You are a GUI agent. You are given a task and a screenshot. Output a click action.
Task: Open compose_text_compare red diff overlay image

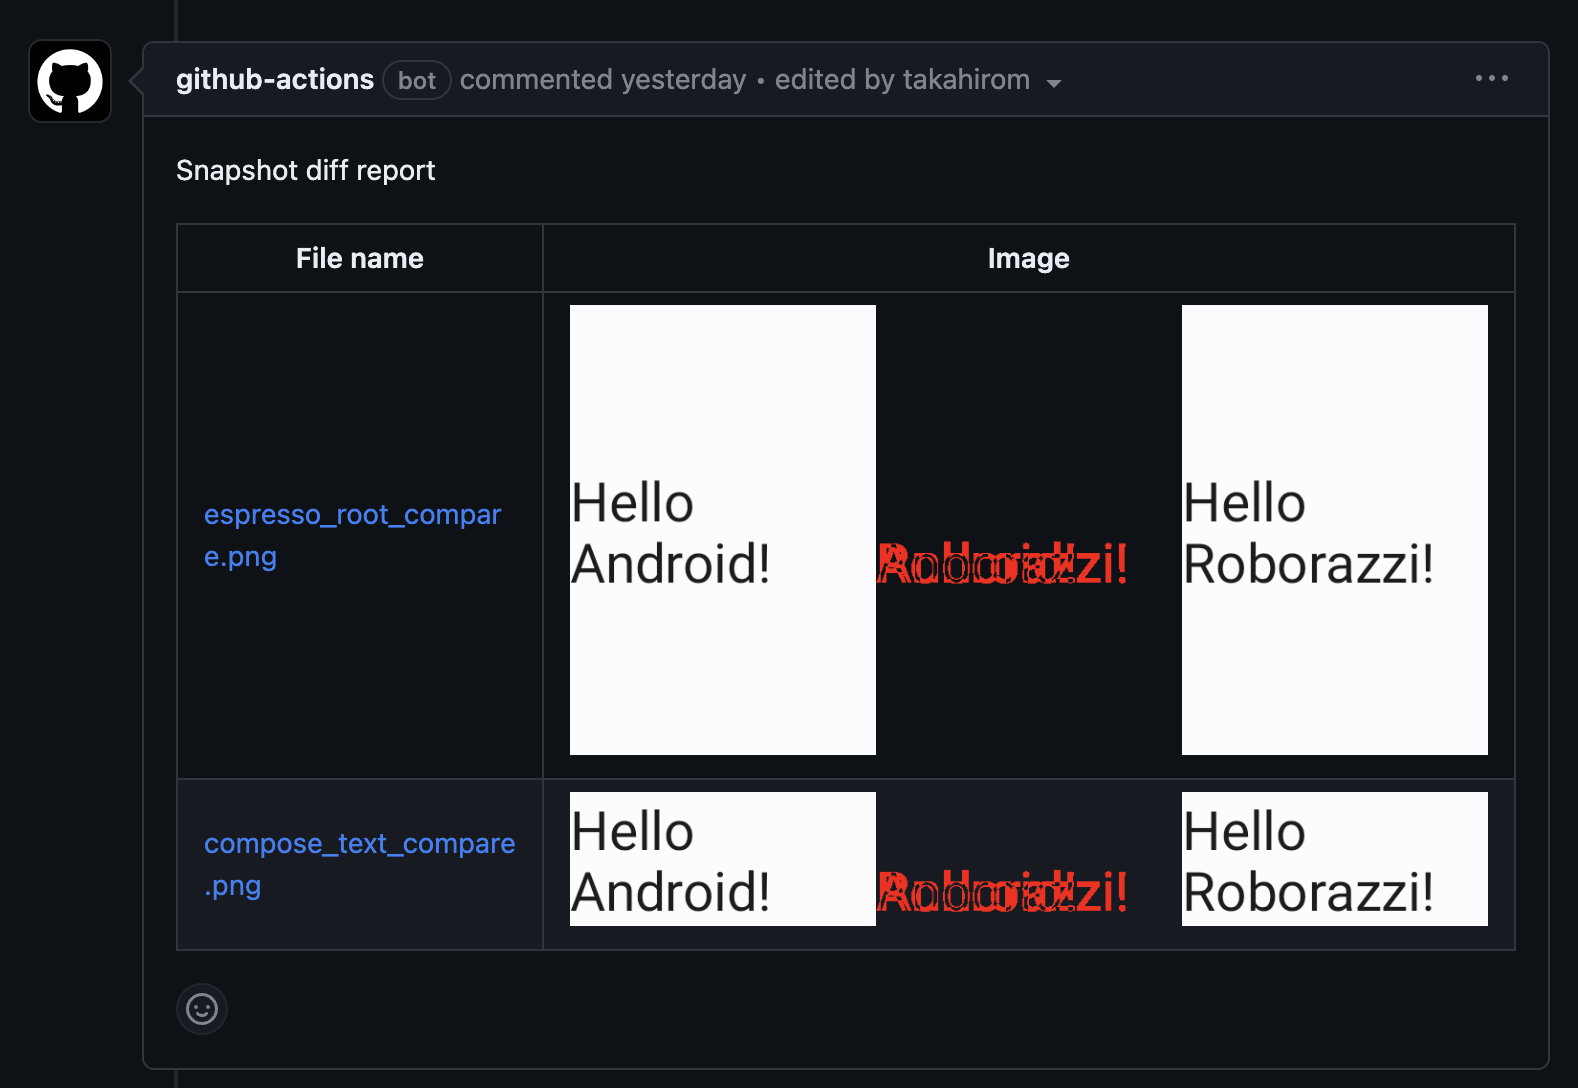tap(1029, 859)
